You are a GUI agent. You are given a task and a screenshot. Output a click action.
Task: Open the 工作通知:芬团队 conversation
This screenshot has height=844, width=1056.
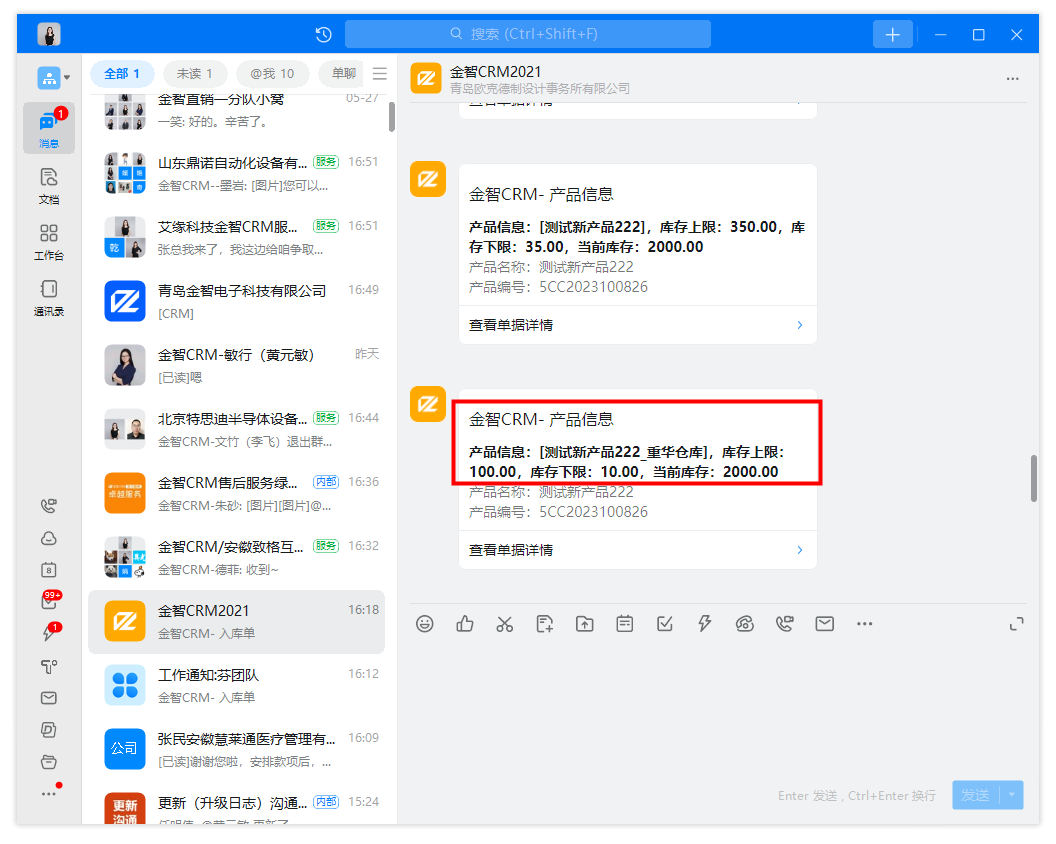(x=236, y=685)
